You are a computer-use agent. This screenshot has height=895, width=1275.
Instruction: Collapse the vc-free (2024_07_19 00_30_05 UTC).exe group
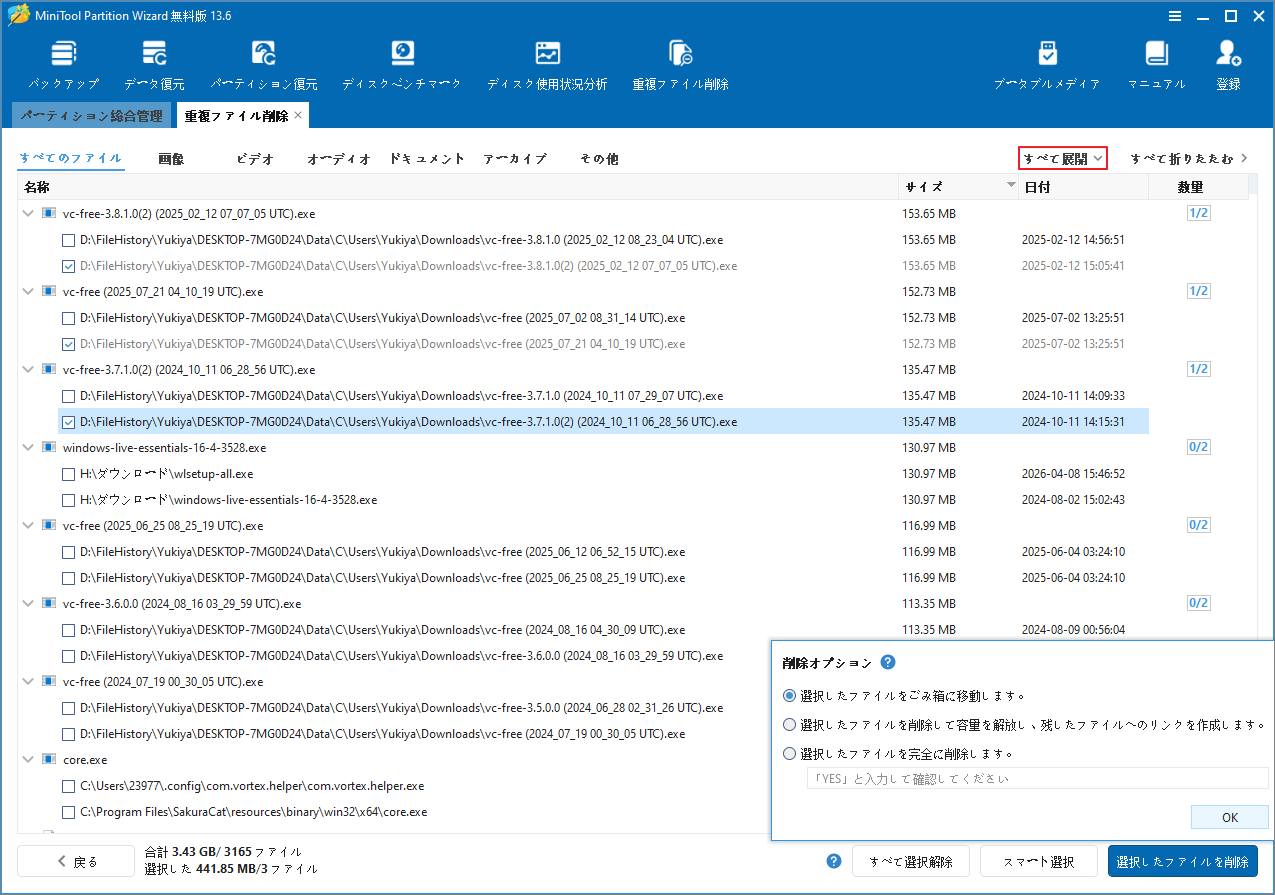28,681
